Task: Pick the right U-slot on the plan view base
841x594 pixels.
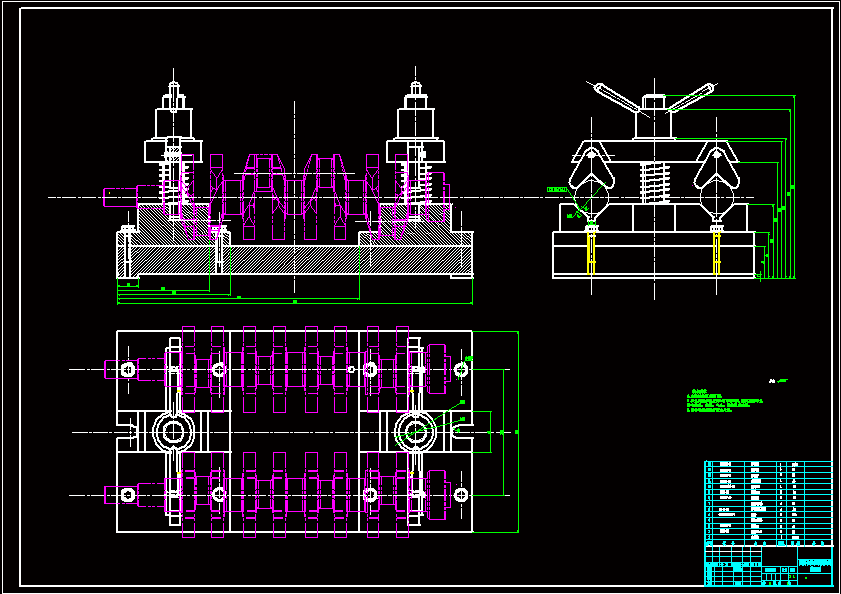Action: coord(462,432)
